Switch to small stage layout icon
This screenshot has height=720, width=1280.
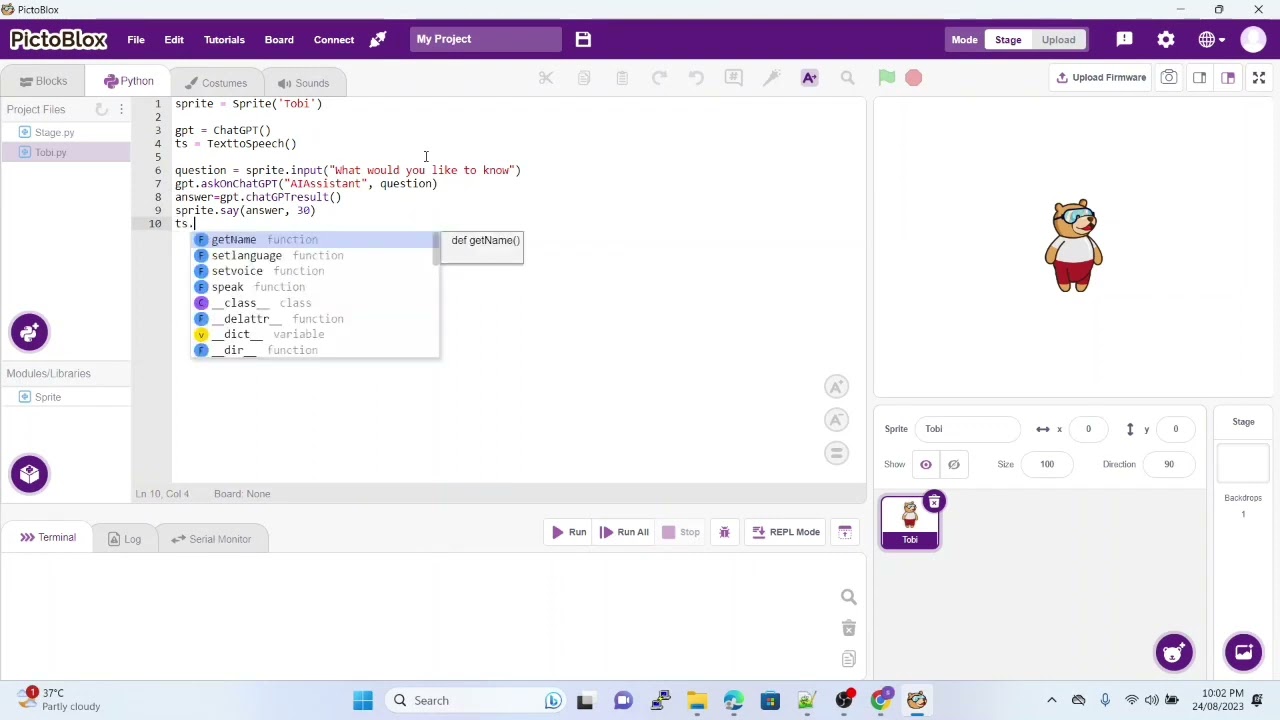point(1199,77)
